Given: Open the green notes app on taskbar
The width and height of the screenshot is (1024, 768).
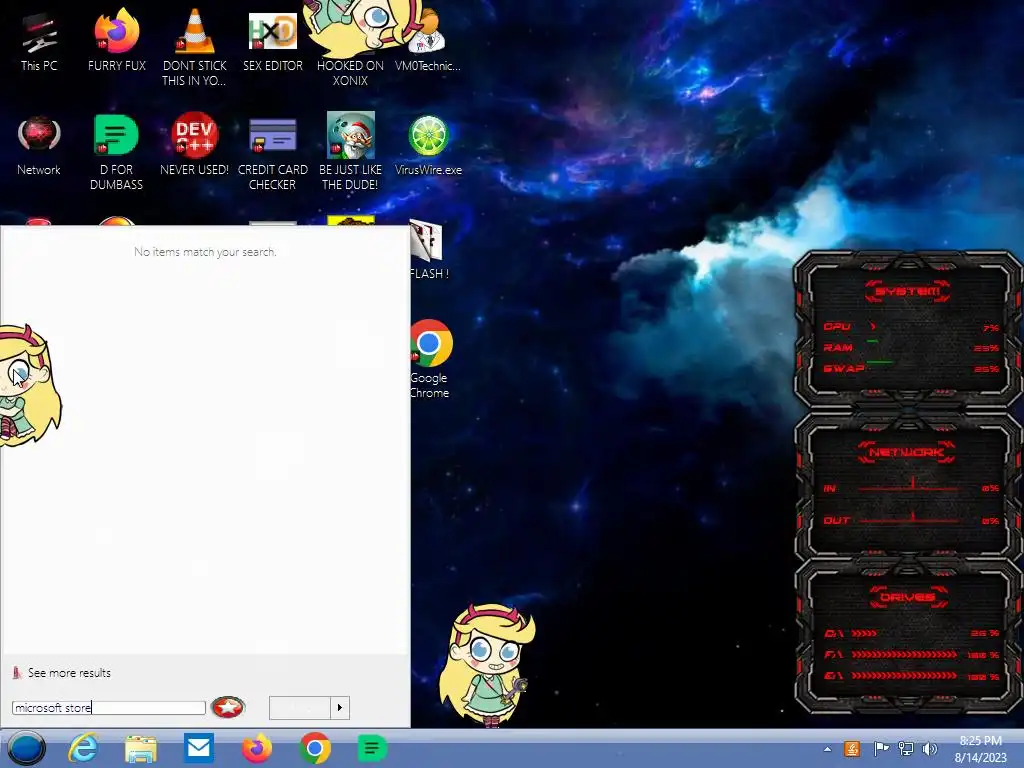Looking at the screenshot, I should [x=372, y=748].
